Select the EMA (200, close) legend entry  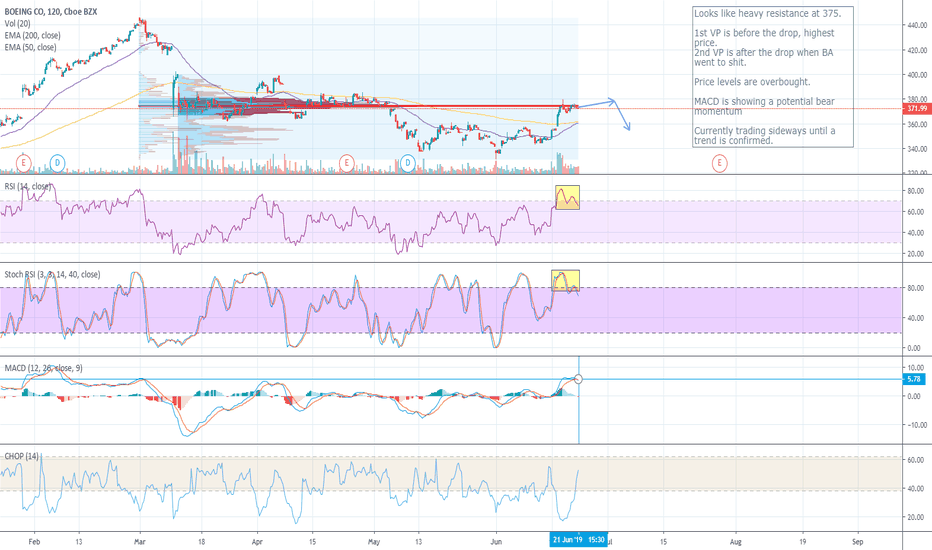click(x=32, y=35)
